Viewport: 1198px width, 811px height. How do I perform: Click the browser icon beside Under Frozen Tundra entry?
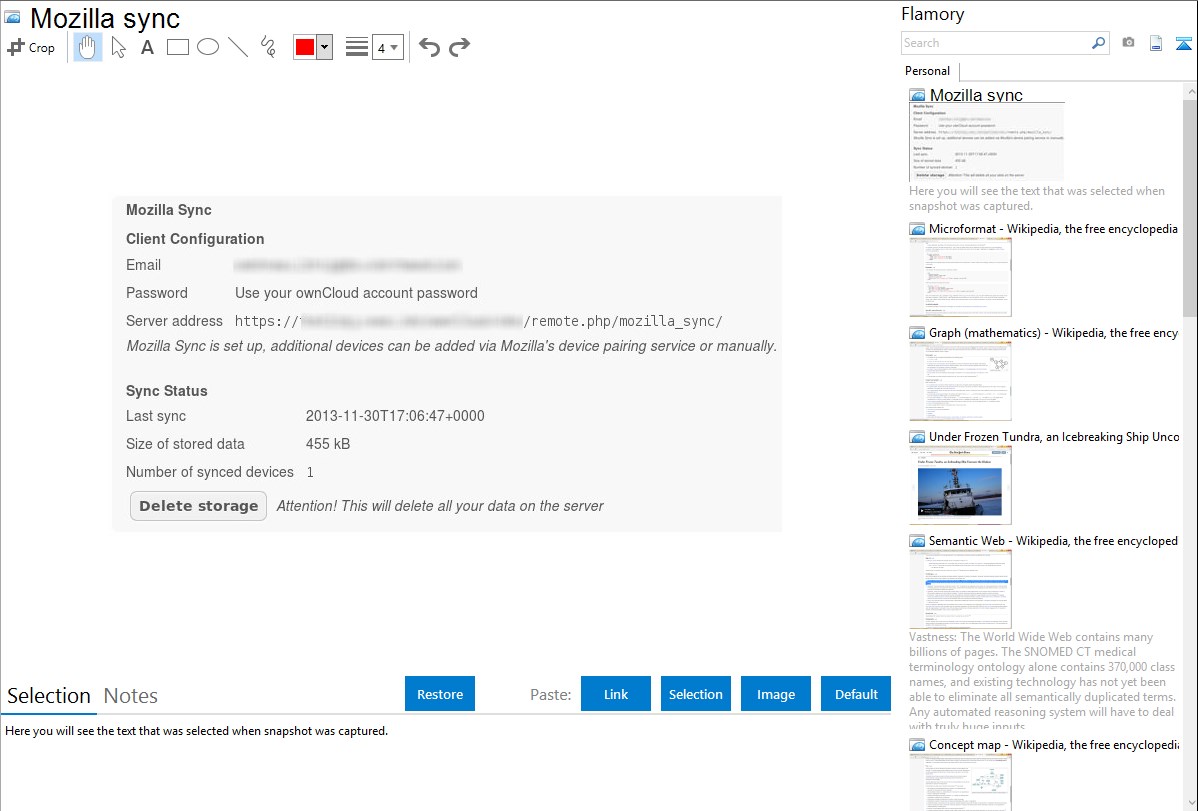click(917, 437)
